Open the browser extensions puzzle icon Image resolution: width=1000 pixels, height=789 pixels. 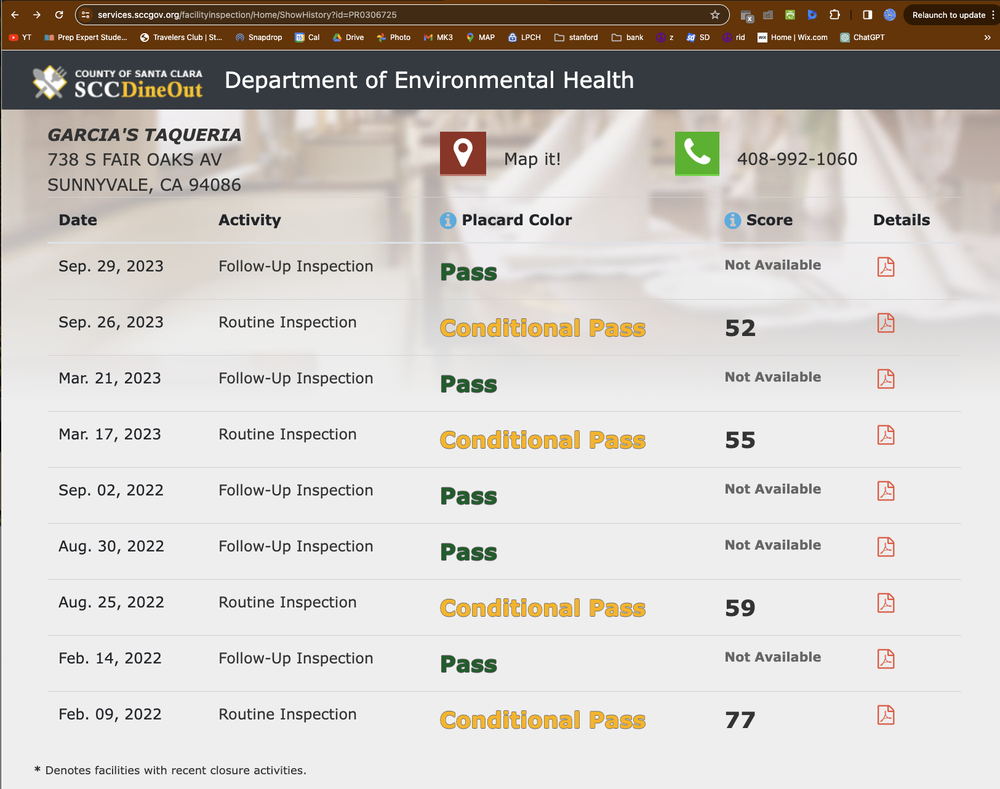[x=834, y=15]
